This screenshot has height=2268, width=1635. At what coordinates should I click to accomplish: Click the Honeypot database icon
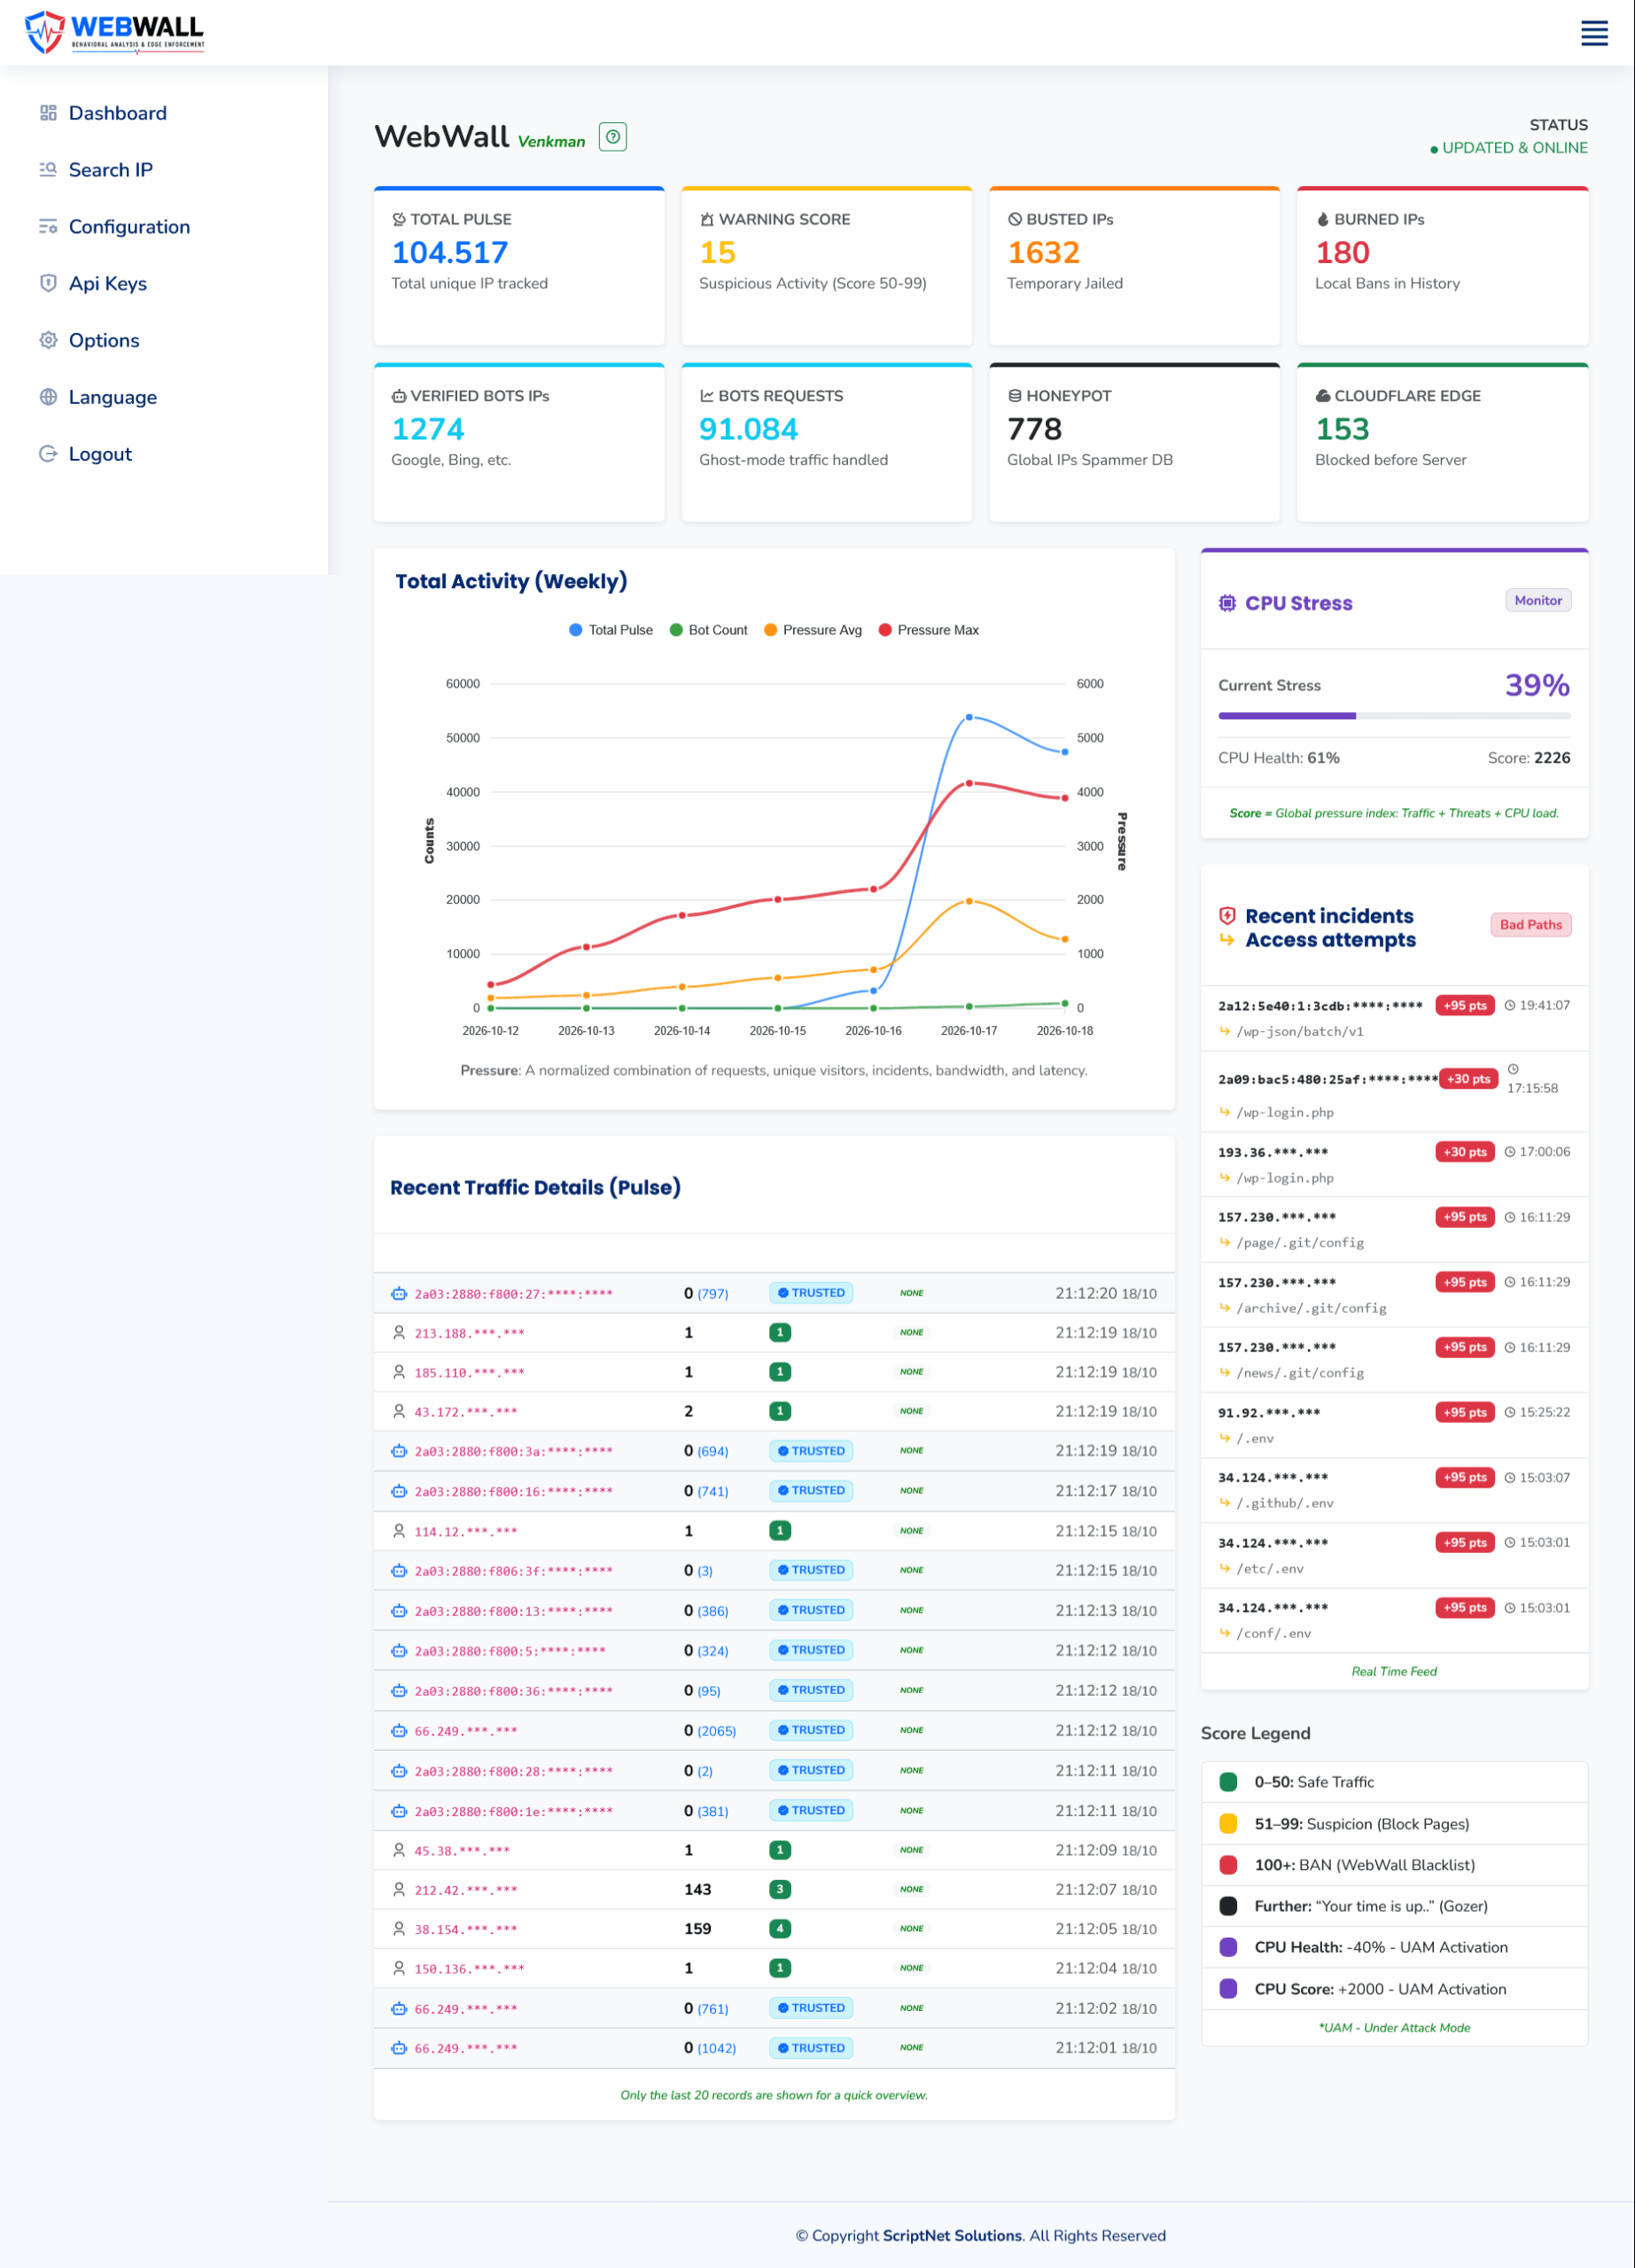pos(1015,396)
